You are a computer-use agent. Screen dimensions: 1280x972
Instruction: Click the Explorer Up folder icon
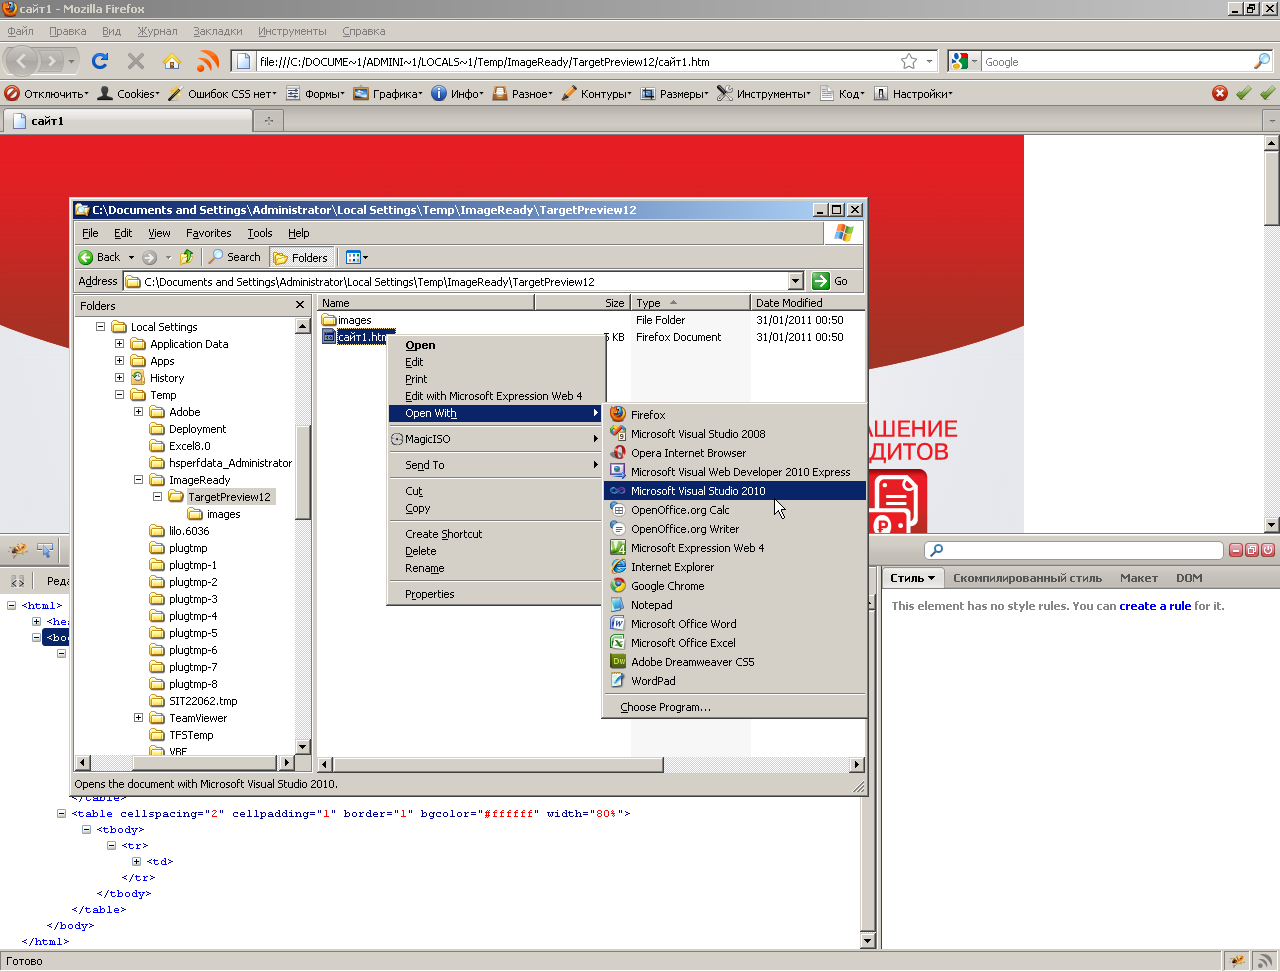point(186,257)
